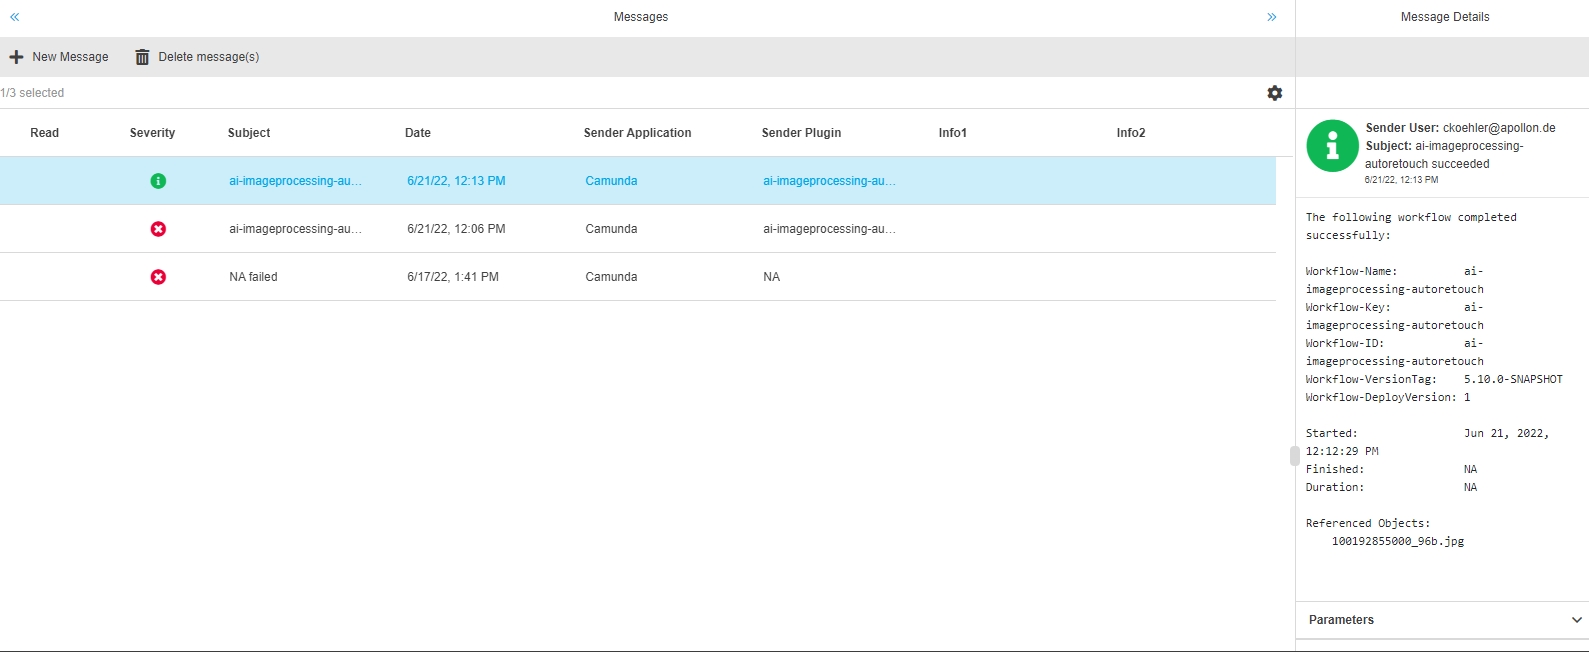Click the large green info icon in Message Details

point(1332,146)
